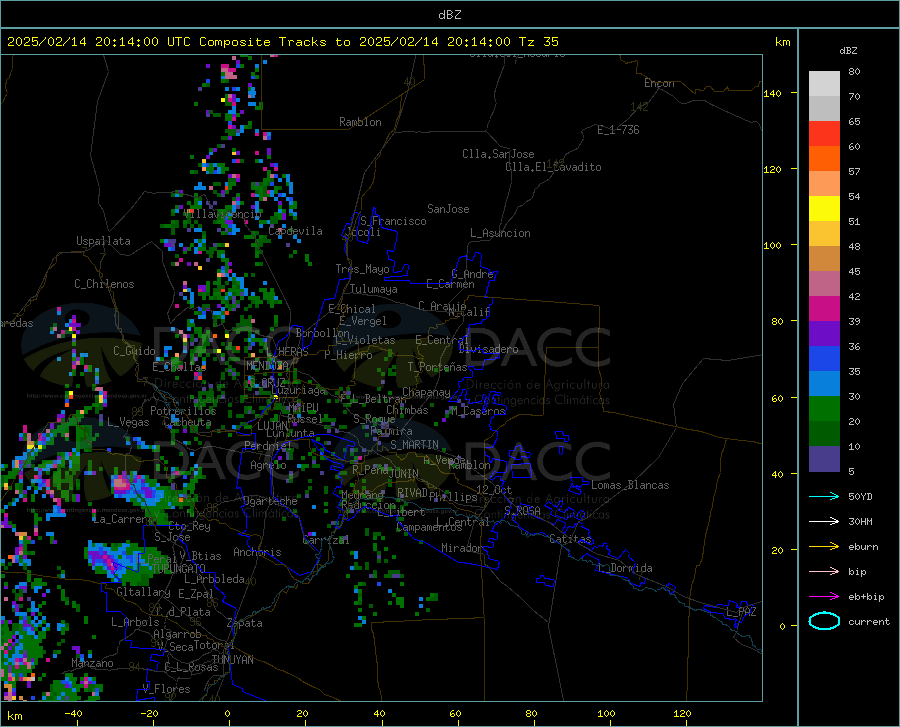Screen dimensions: 900x727
Task: Click the Clla.SanJose map label
Action: tap(498, 154)
